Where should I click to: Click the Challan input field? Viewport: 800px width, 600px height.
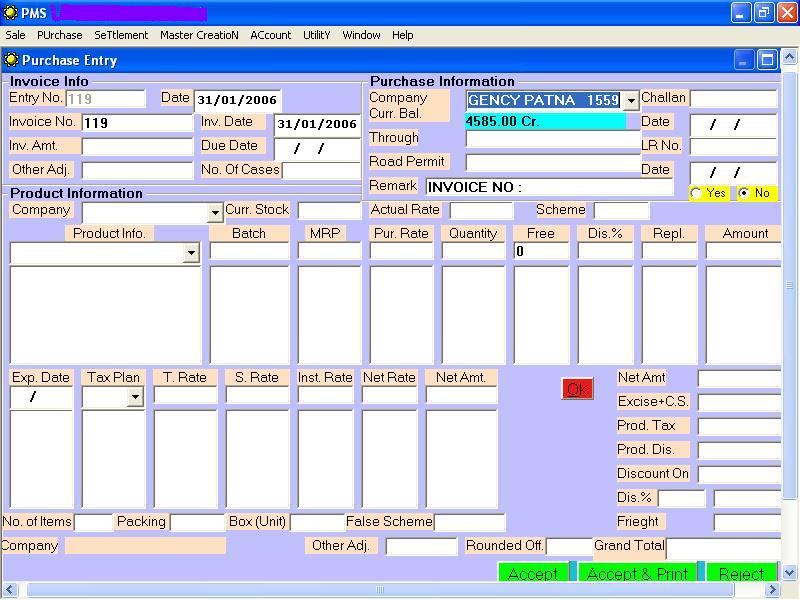point(733,98)
